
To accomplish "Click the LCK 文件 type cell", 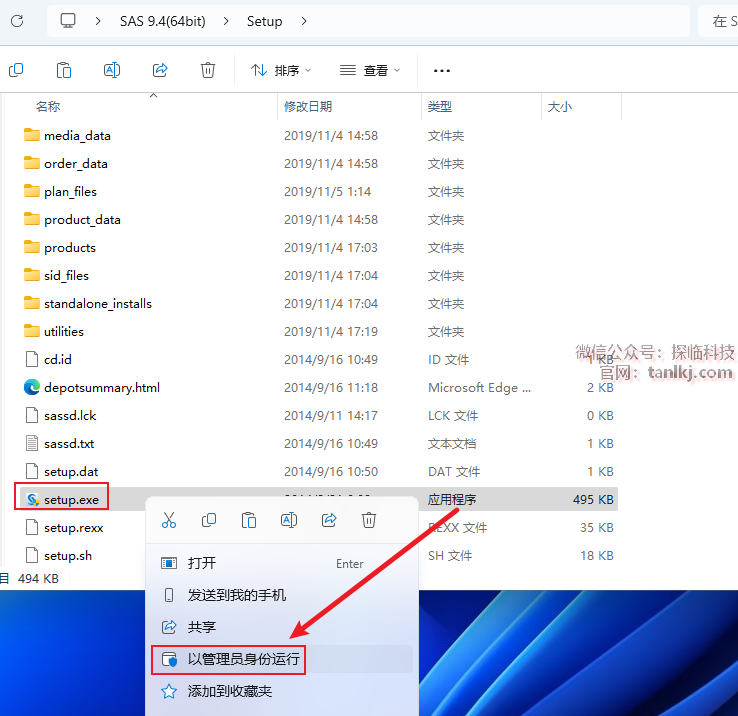I will tap(453, 416).
